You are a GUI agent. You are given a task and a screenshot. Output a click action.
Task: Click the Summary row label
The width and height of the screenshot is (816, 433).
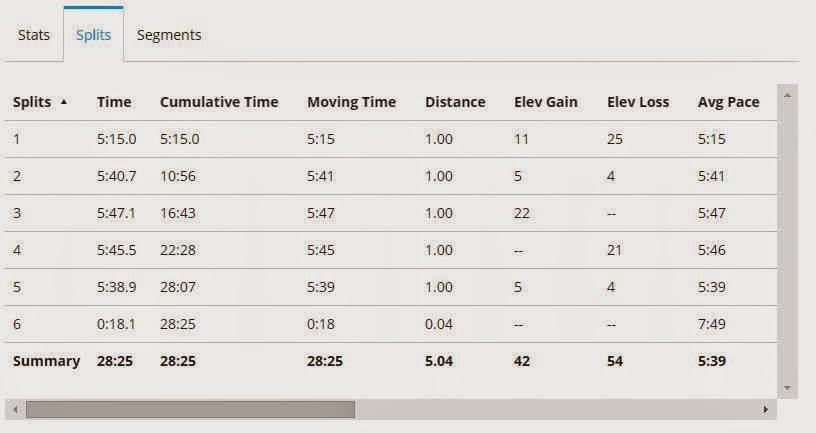46,361
